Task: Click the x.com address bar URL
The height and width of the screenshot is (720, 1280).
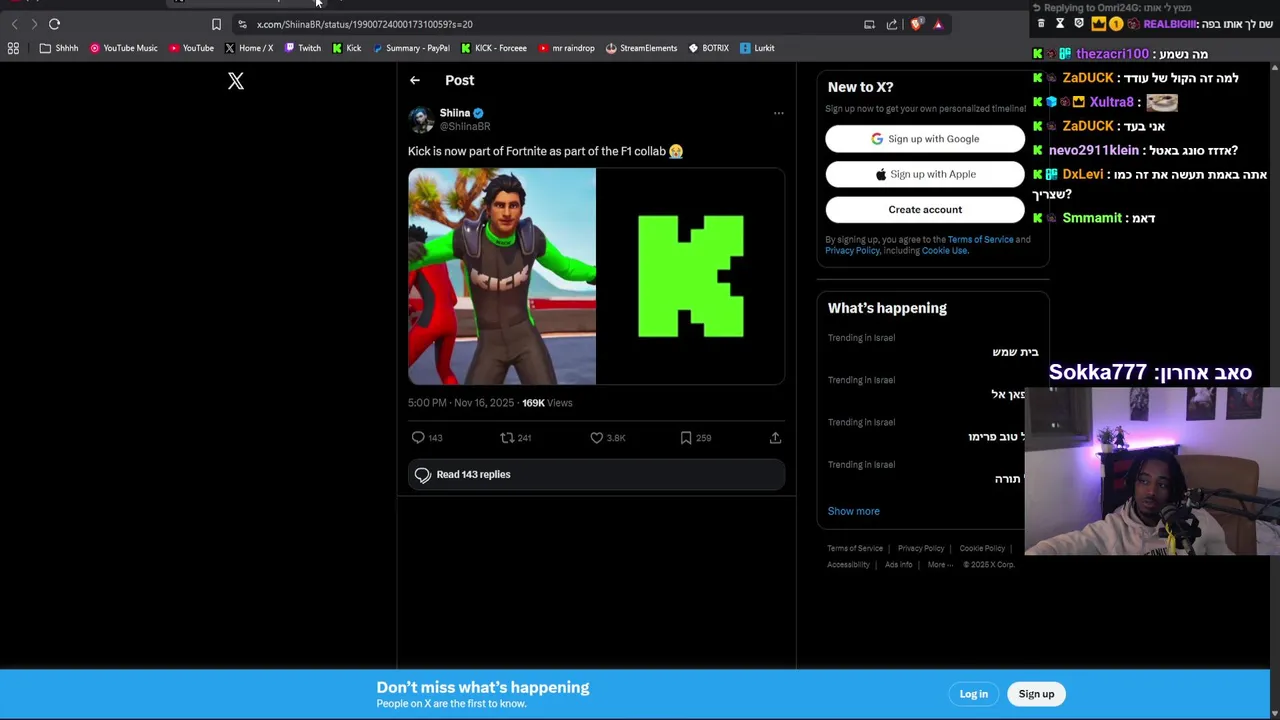Action: [364, 24]
